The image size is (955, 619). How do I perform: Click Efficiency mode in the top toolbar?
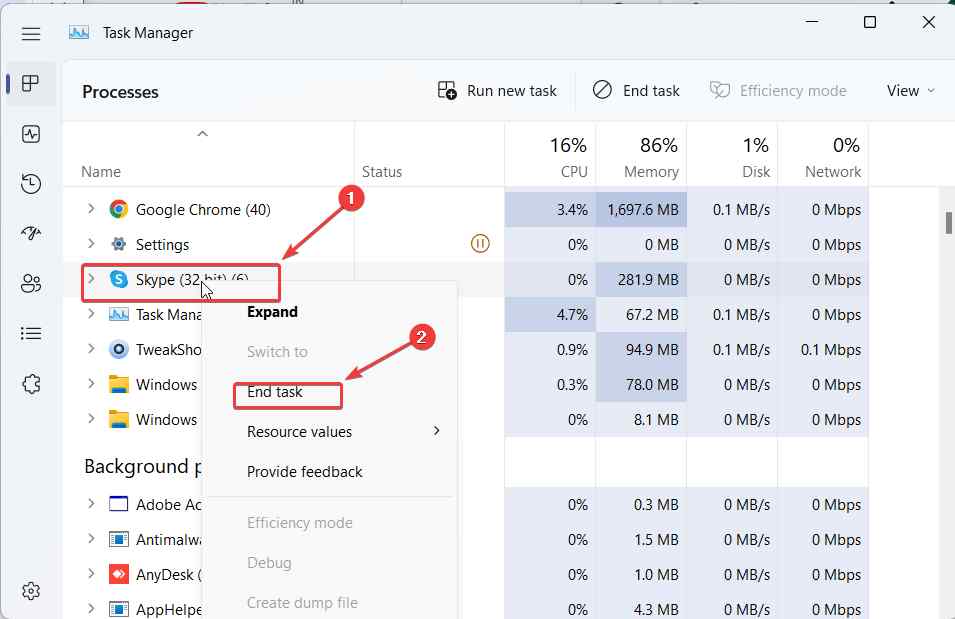pyautogui.click(x=778, y=90)
